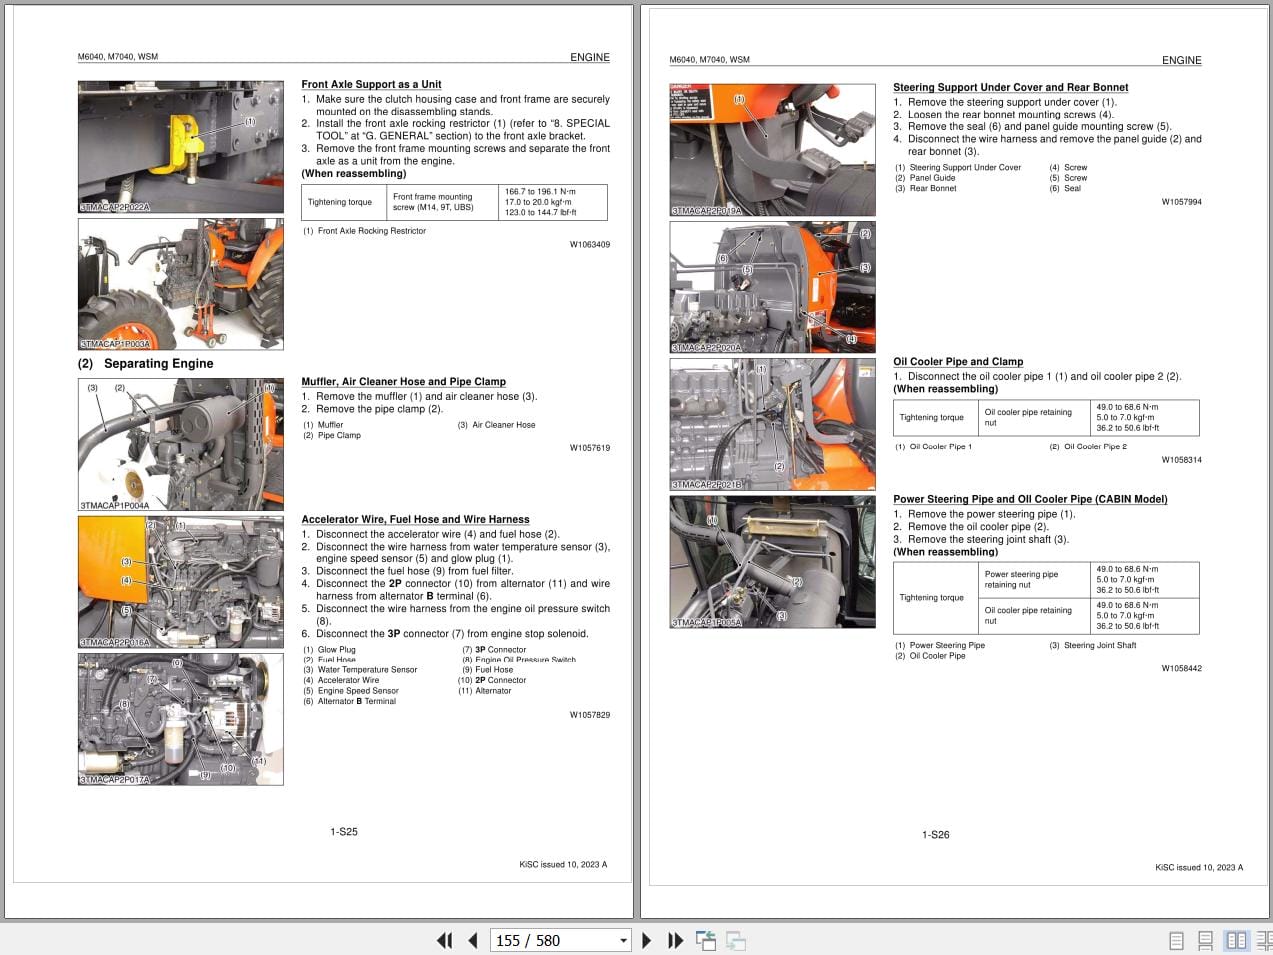The width and height of the screenshot is (1273, 955).
Task: Click 'M6040, M7040, WSM' header on right page
Action: tap(710, 60)
